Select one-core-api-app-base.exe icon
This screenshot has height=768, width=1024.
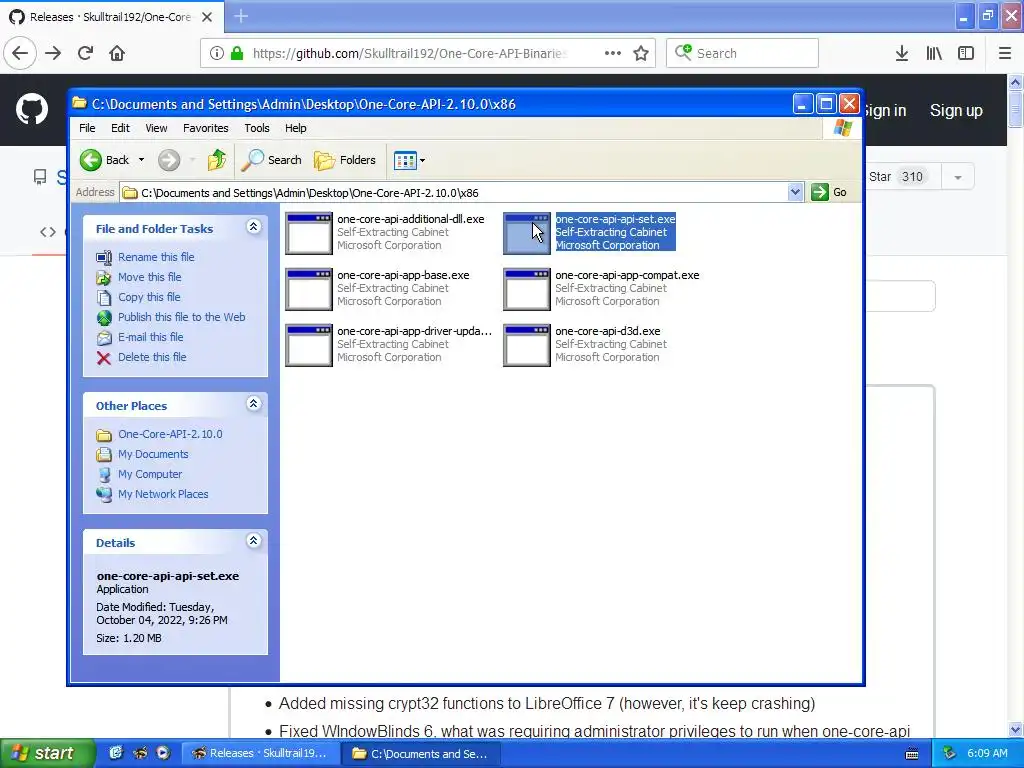tap(309, 289)
